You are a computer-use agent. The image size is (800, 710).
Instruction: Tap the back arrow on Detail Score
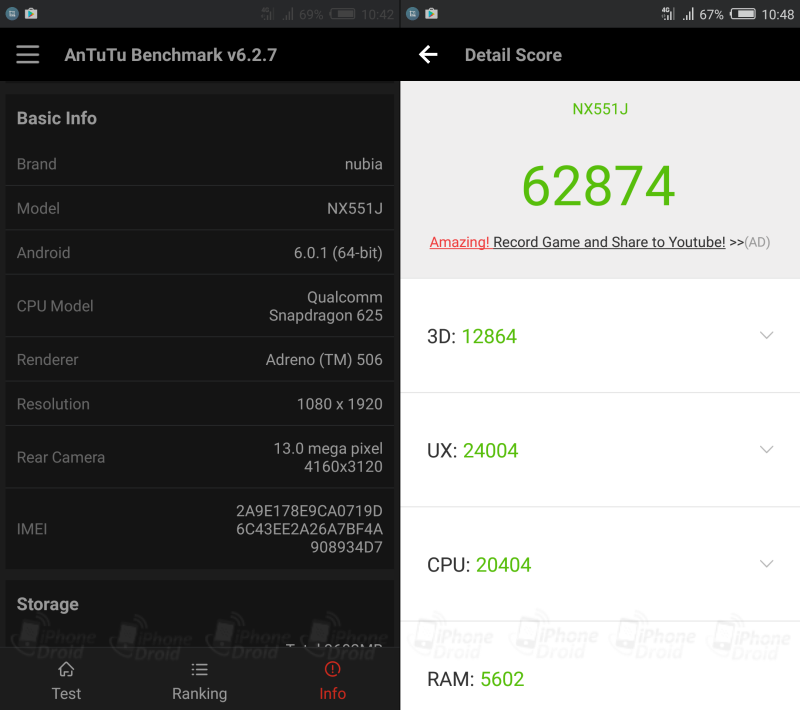tap(428, 55)
